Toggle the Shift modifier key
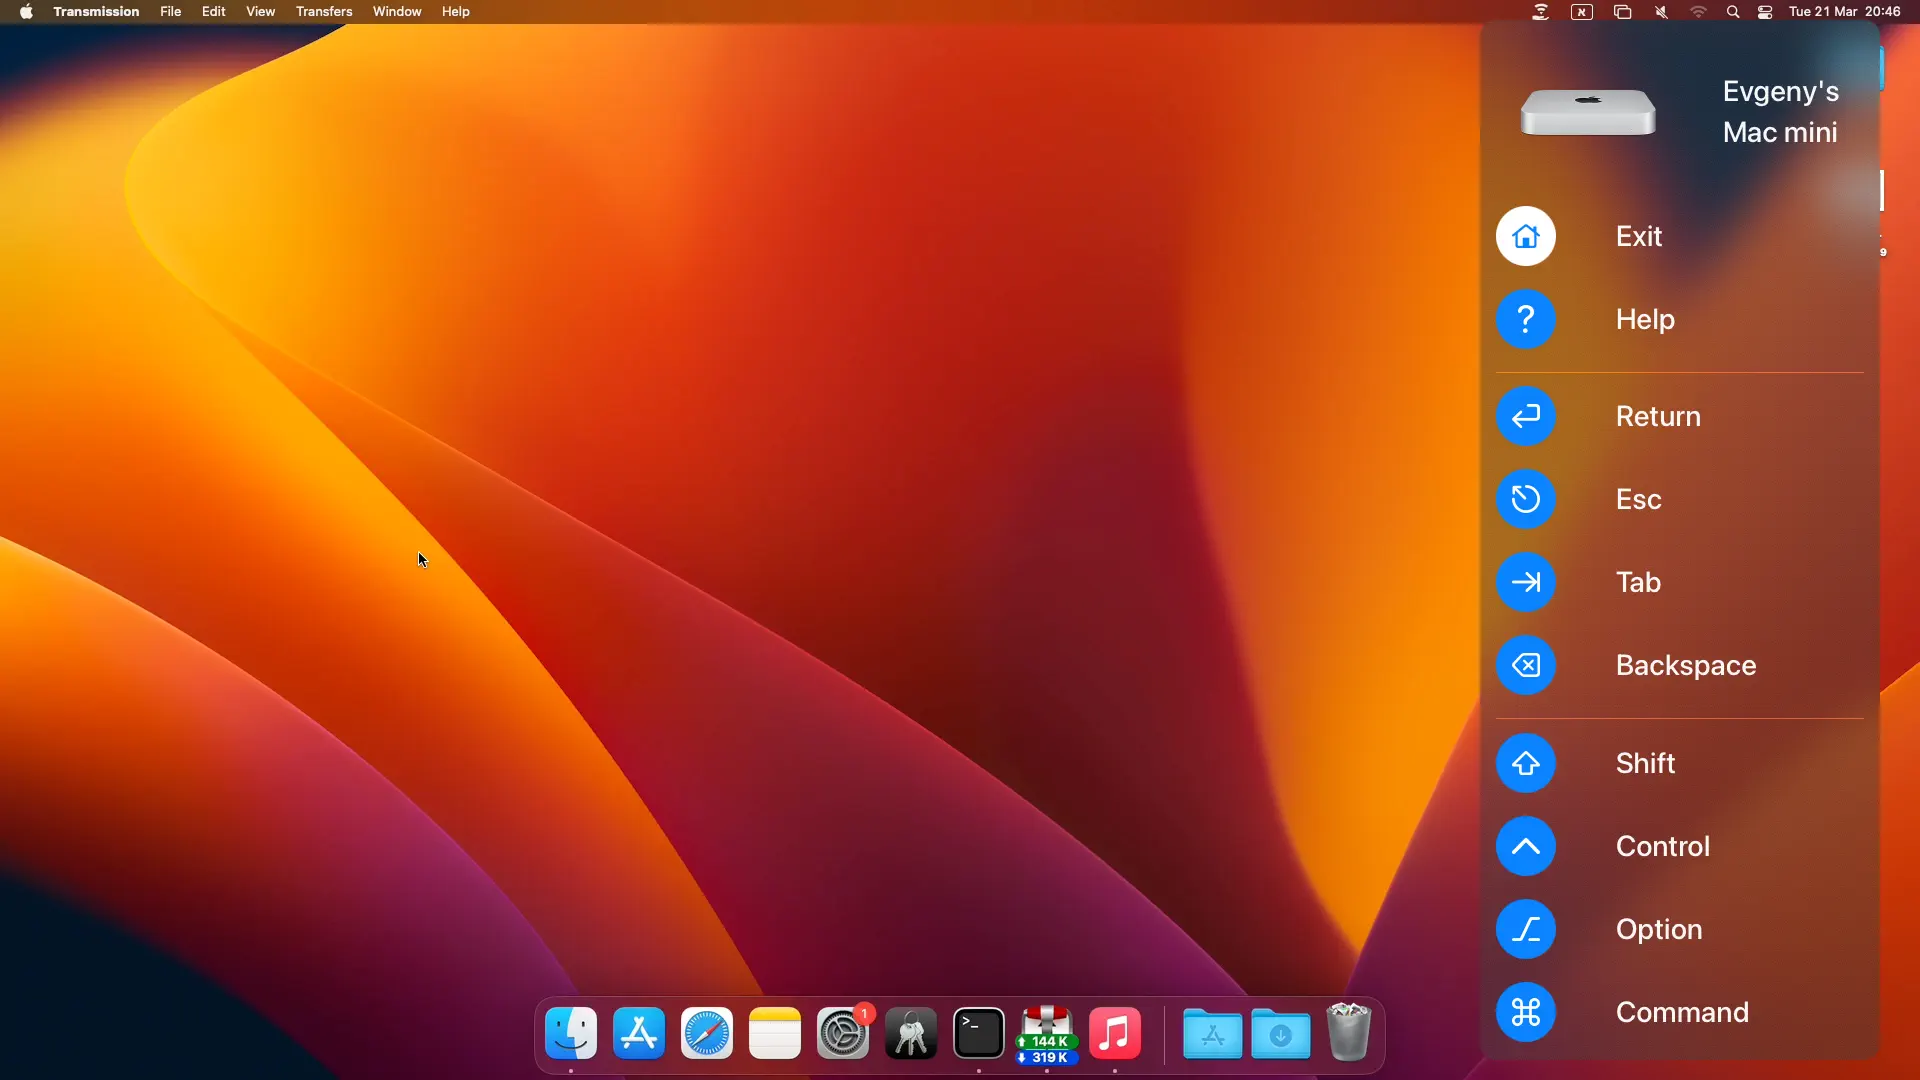This screenshot has width=1920, height=1080. (x=1525, y=763)
